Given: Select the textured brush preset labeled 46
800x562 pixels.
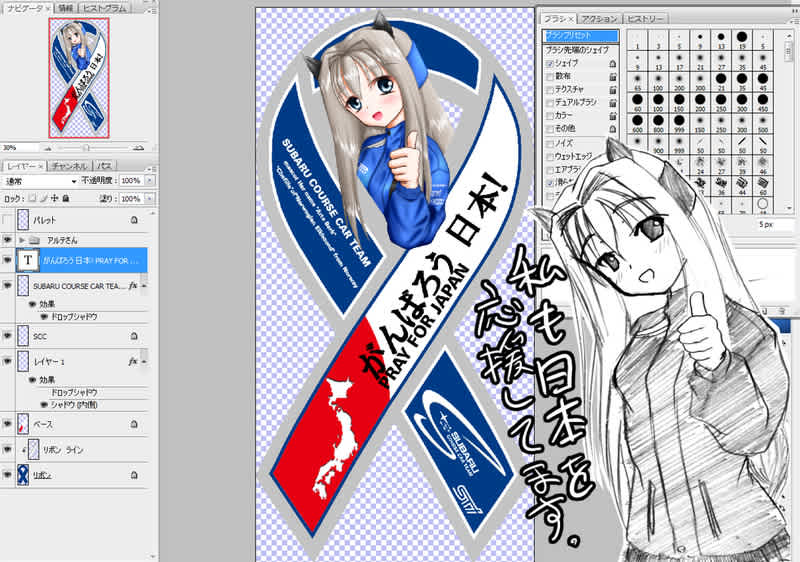Looking at the screenshot, I should coord(762,166).
